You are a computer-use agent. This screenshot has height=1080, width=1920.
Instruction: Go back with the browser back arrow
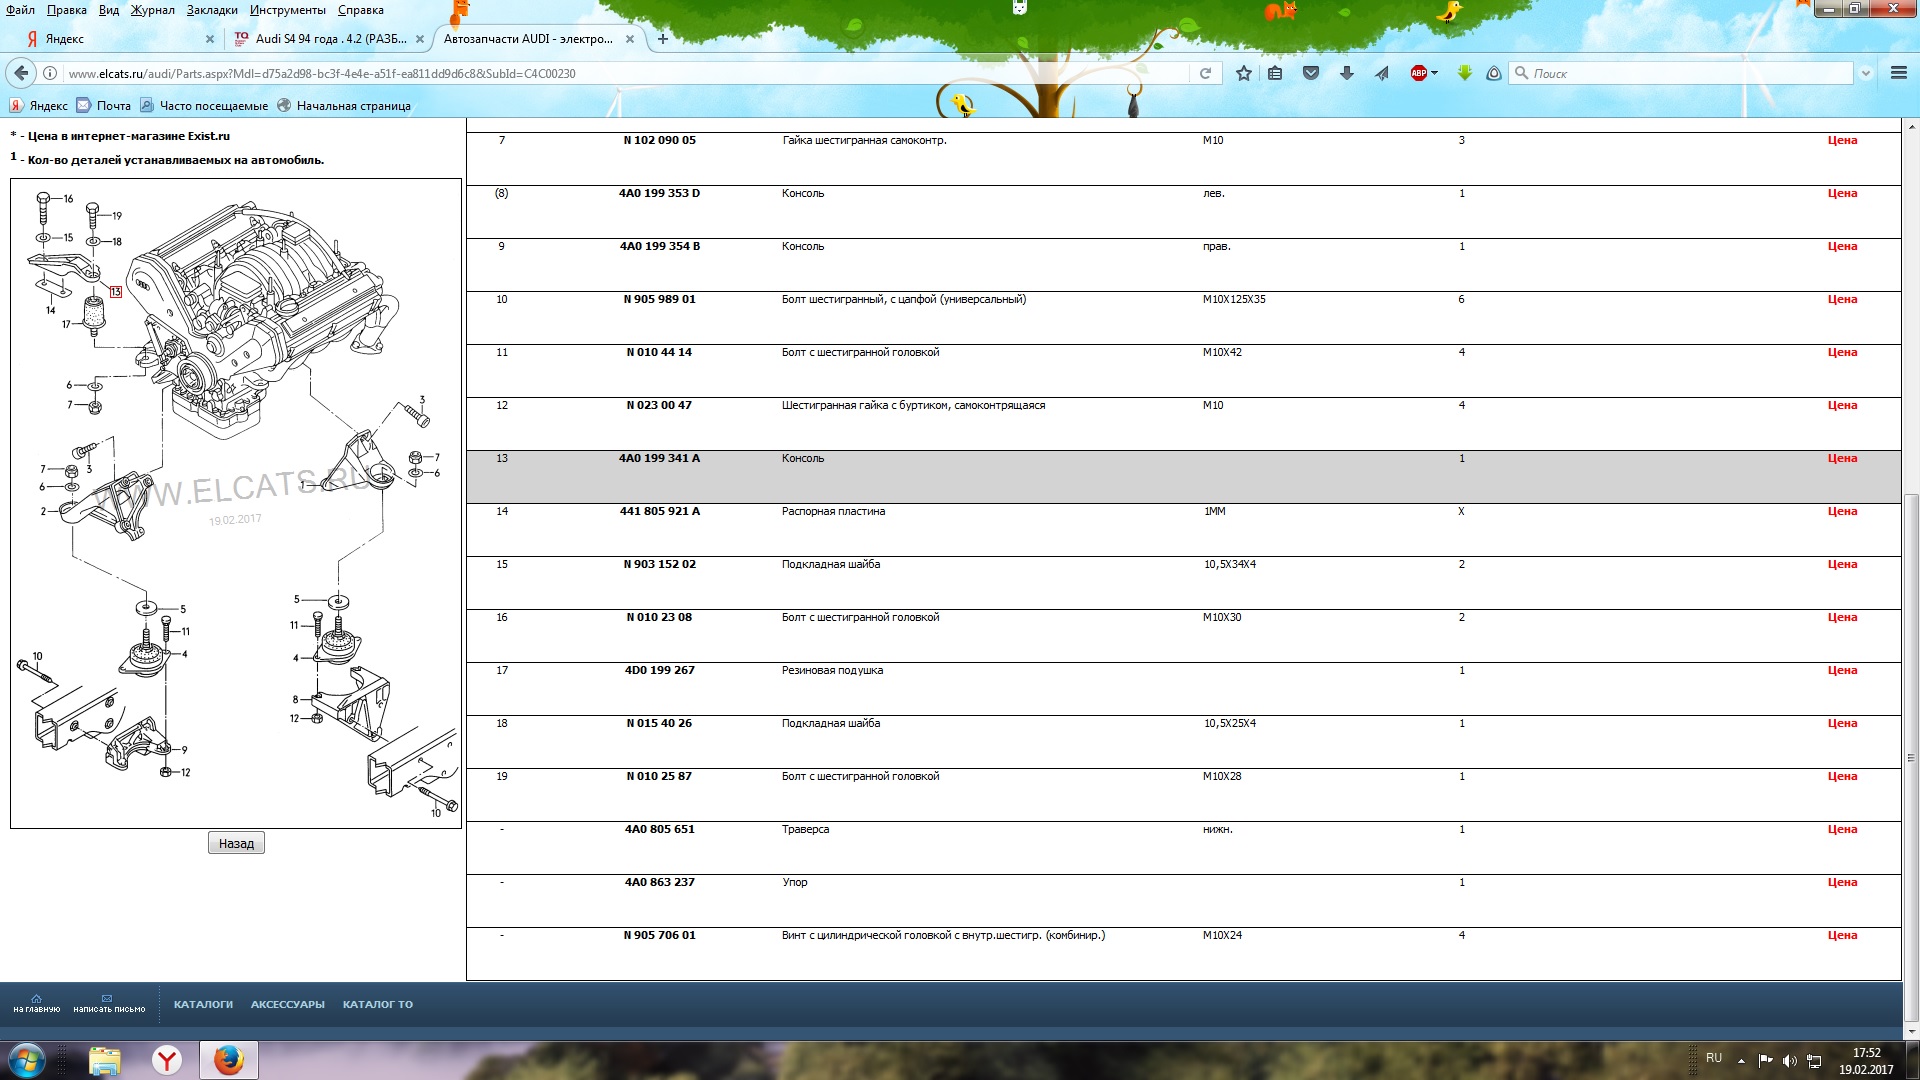(x=21, y=73)
